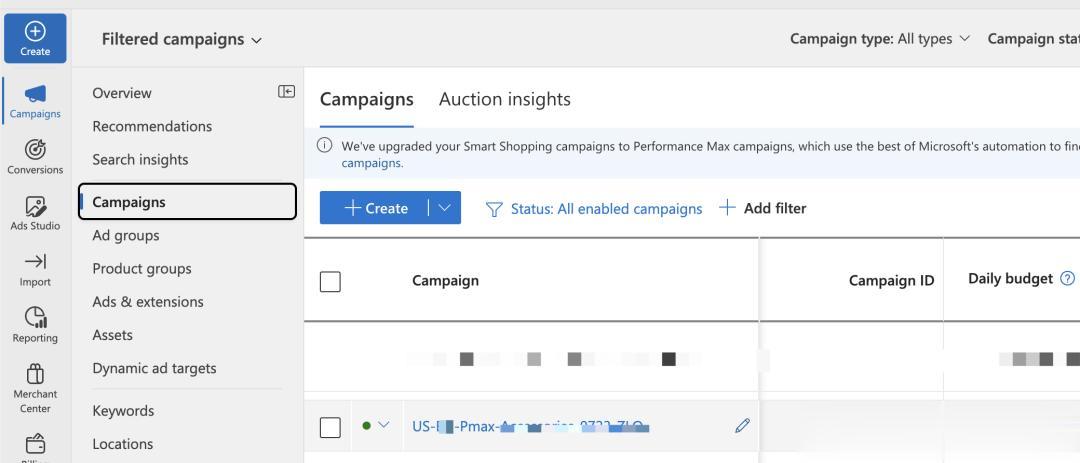Click the Import arrow icon
Screen dimensions: 1080x463
click(x=35, y=262)
